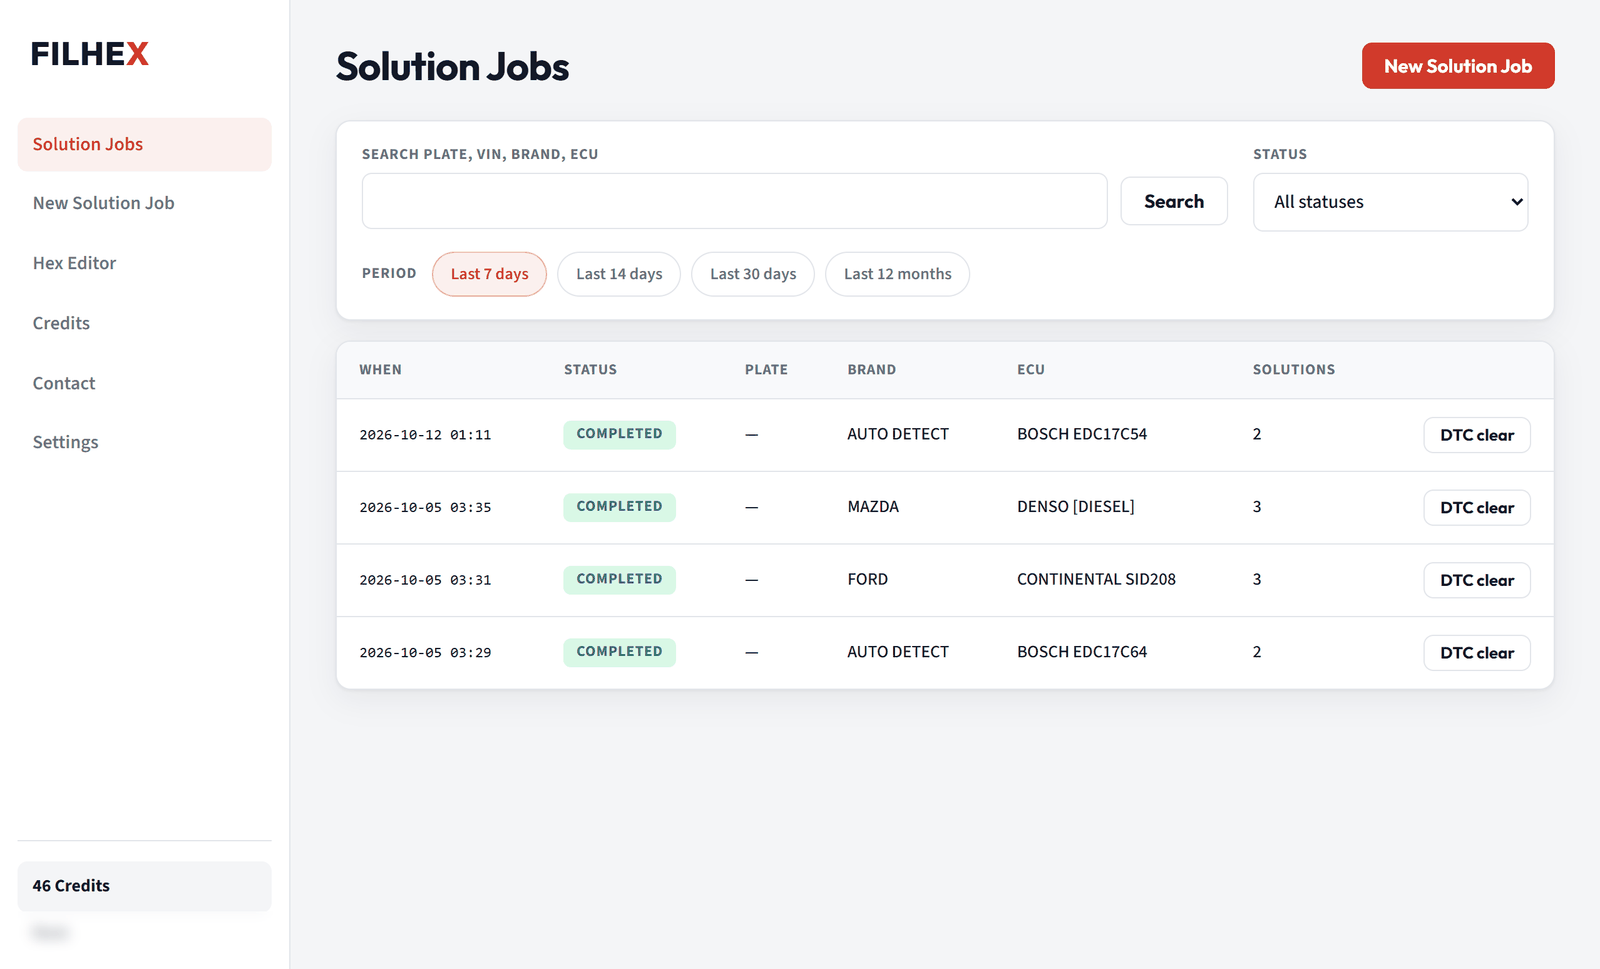Focus the plate, VIN, brand search field
Viewport: 1600px width, 969px height.
coord(734,201)
